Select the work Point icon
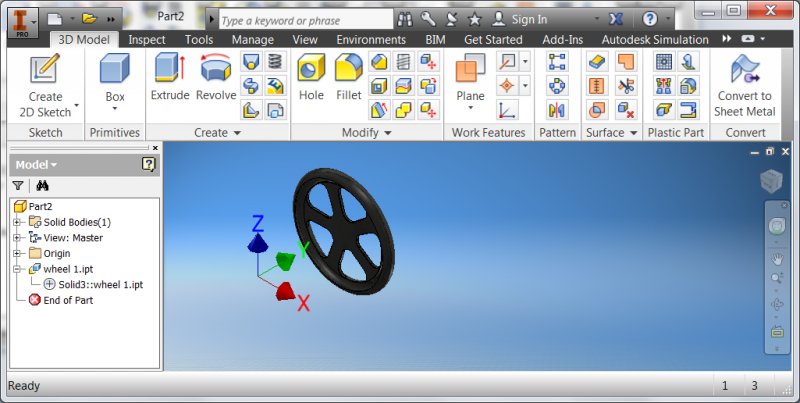Screen dimensions: 800x403 508,86
